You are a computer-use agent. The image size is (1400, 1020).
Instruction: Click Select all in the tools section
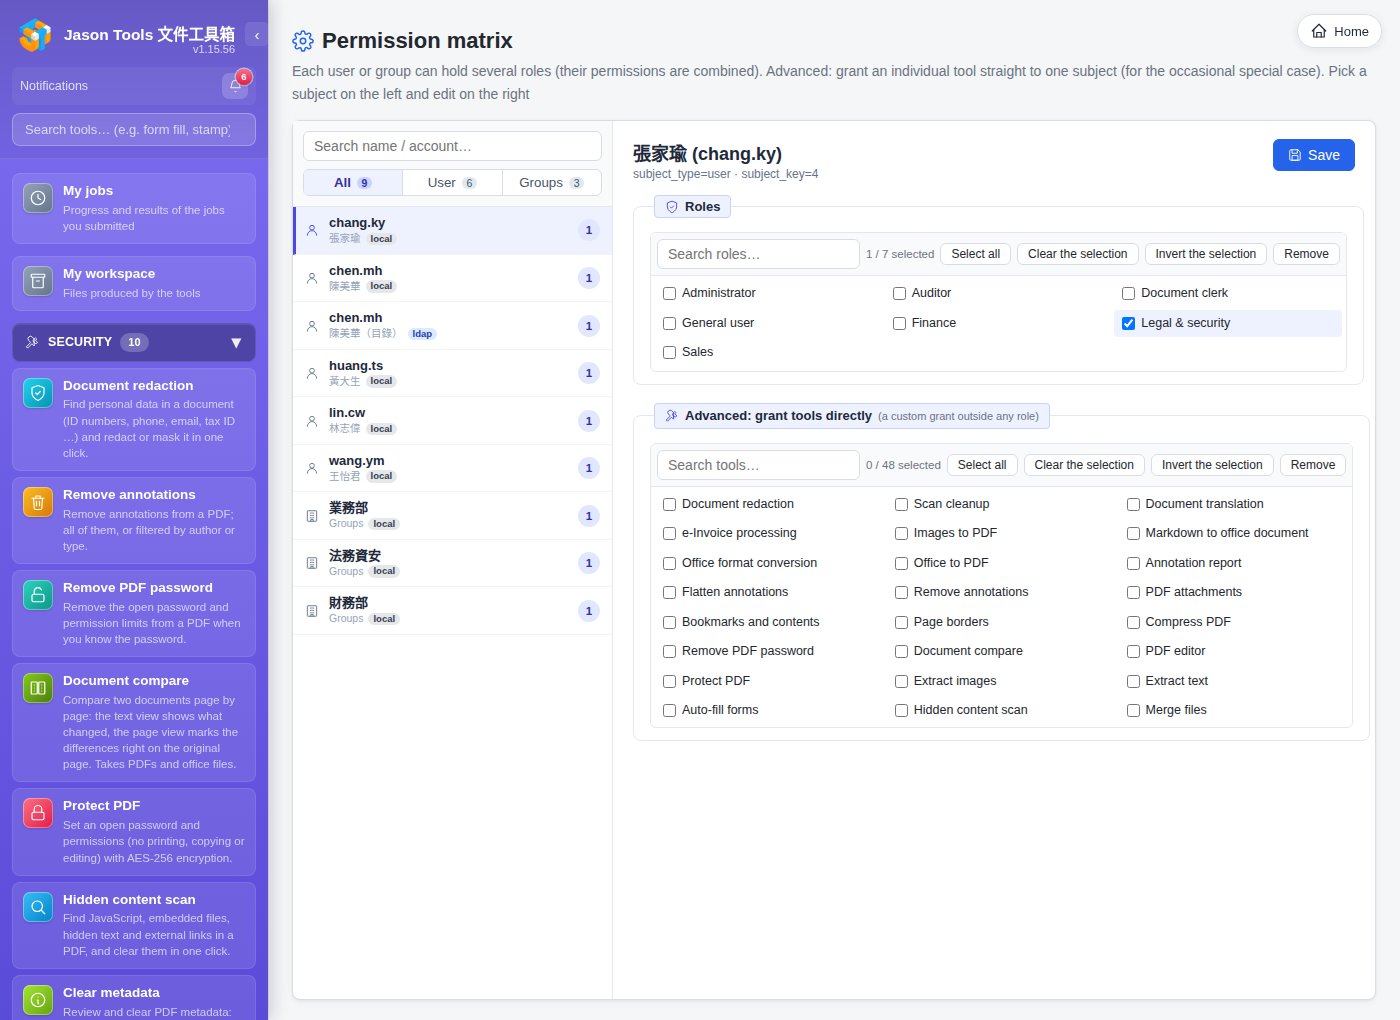[x=982, y=465]
